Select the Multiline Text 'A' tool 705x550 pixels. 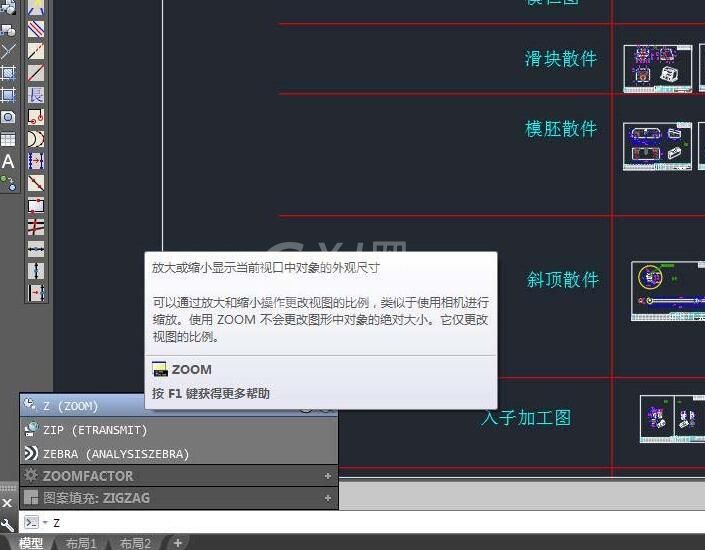click(8, 161)
